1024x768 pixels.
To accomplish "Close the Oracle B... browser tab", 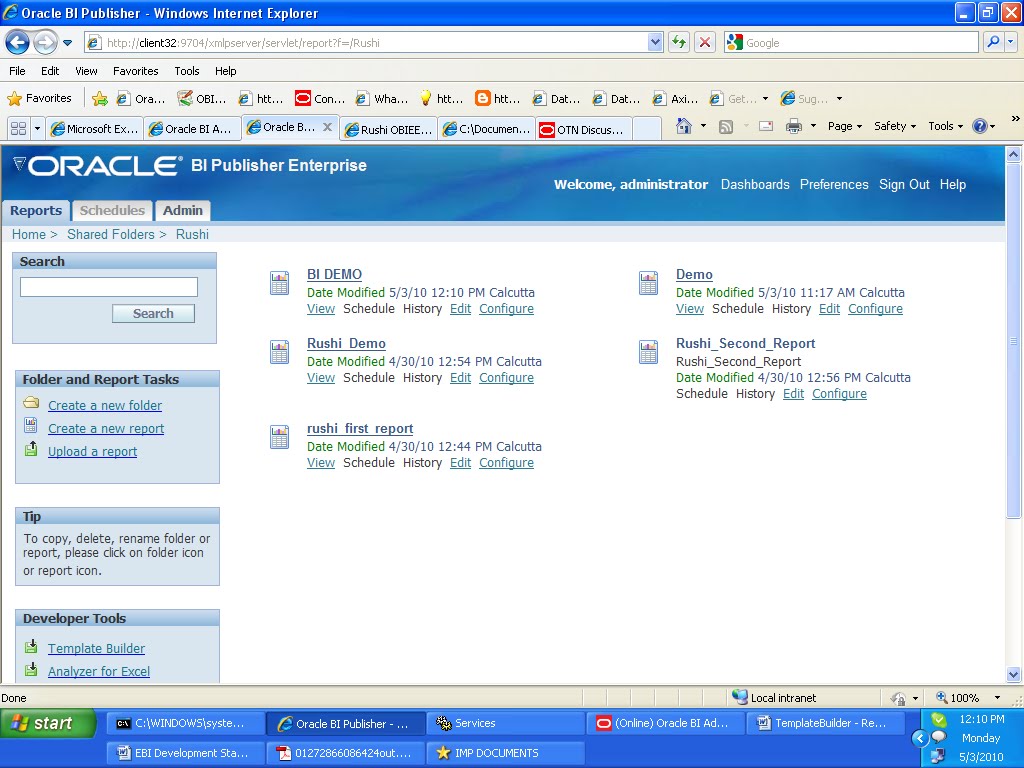I will tap(328, 127).
